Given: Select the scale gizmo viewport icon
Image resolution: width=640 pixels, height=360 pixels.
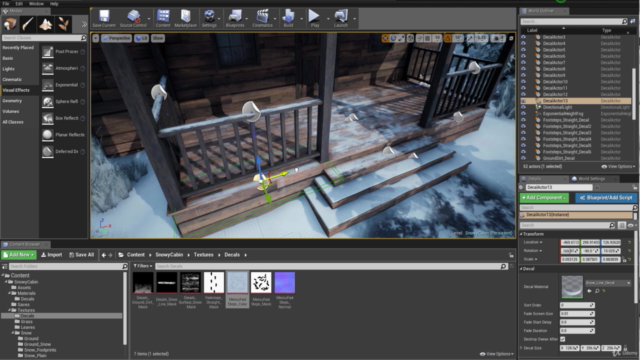Looking at the screenshot, I should click(x=401, y=38).
